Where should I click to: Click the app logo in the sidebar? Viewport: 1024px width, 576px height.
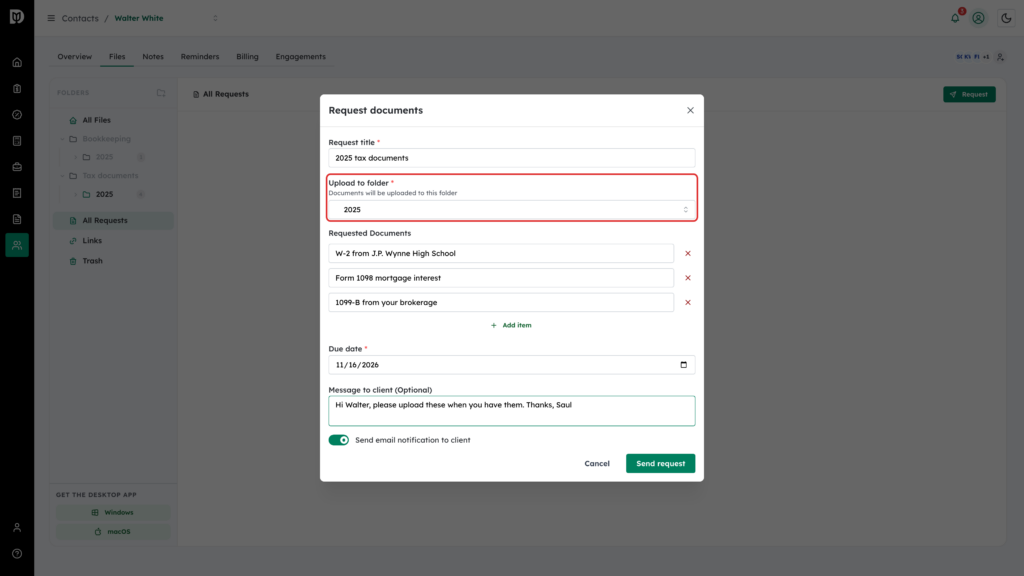17,16
